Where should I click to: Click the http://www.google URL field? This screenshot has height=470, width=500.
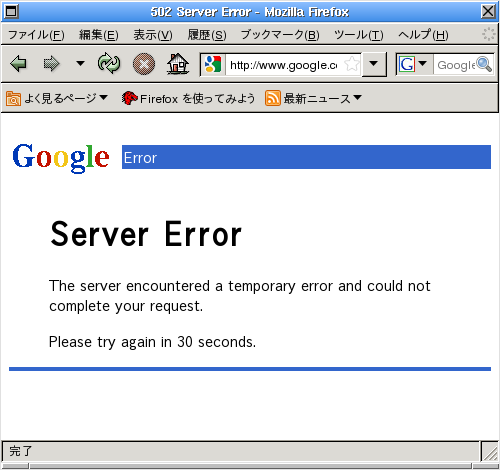[284, 65]
